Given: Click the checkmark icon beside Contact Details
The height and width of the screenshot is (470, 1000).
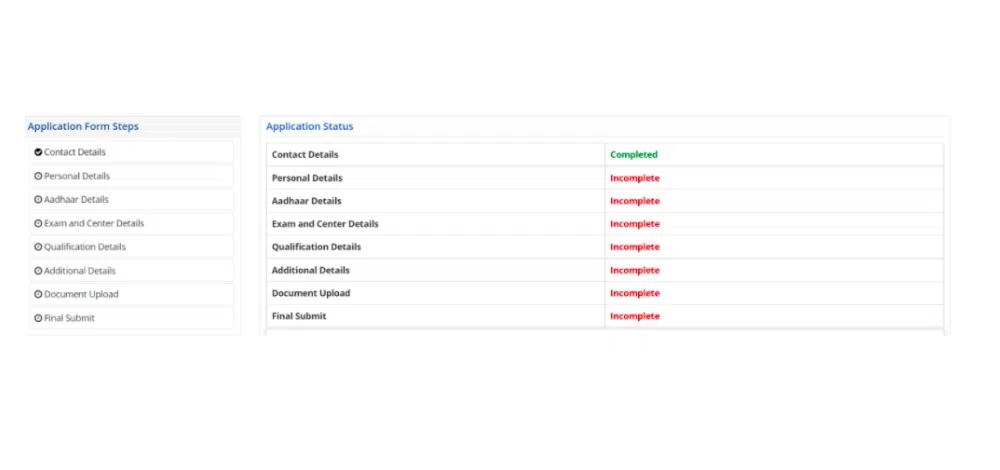Looking at the screenshot, I should [x=38, y=152].
